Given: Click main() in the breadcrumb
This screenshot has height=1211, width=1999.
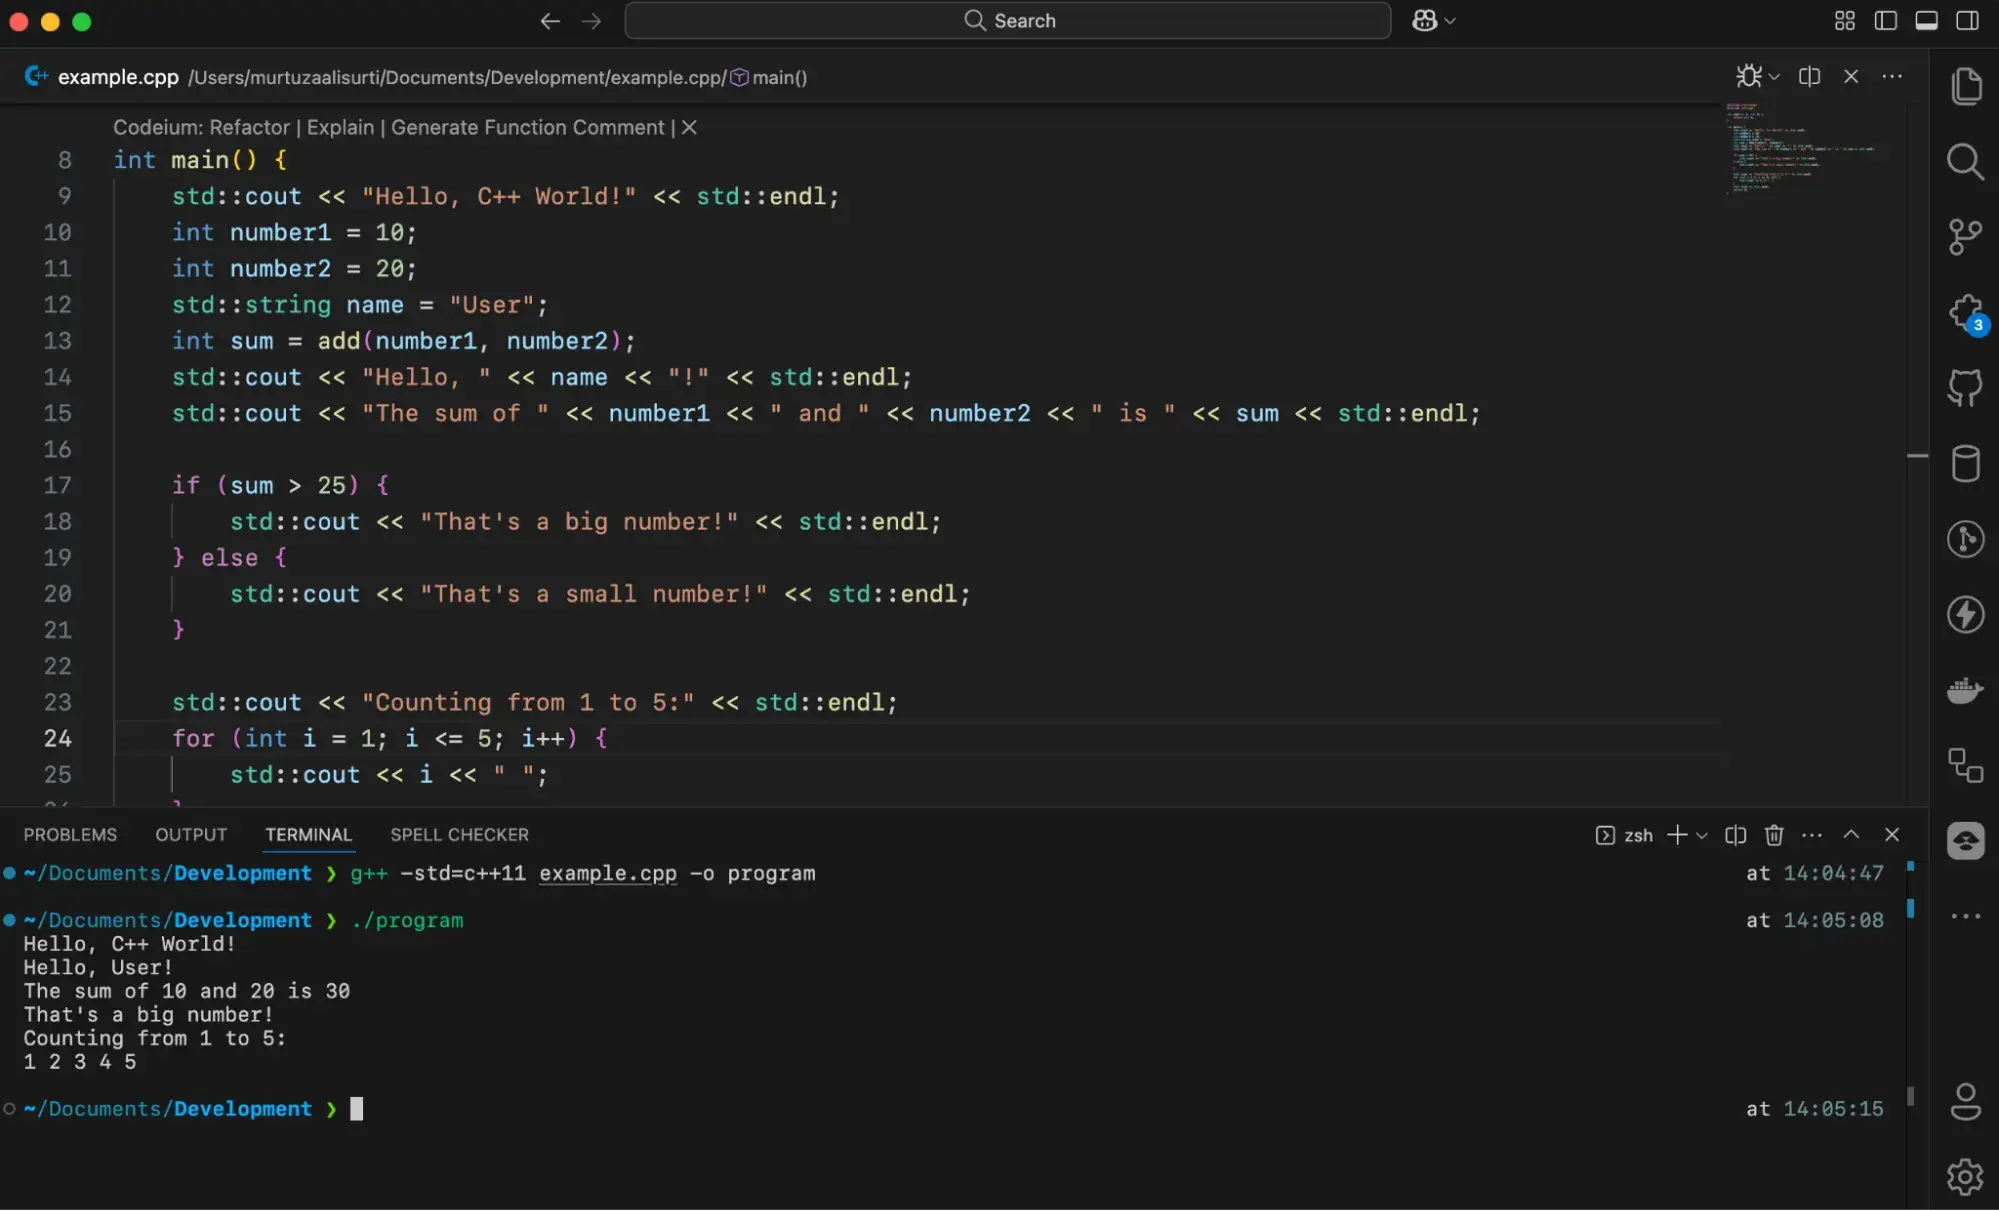Looking at the screenshot, I should 779,77.
